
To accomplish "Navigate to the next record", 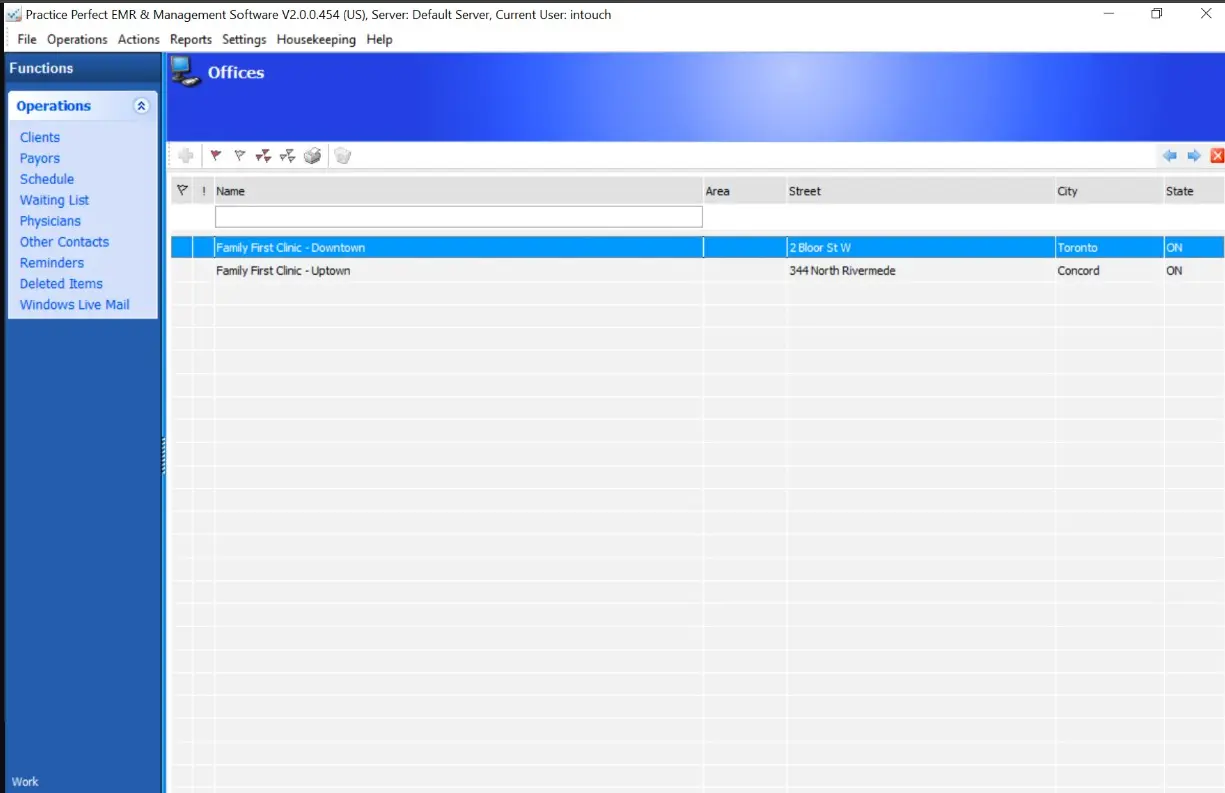I will pyautogui.click(x=1194, y=155).
